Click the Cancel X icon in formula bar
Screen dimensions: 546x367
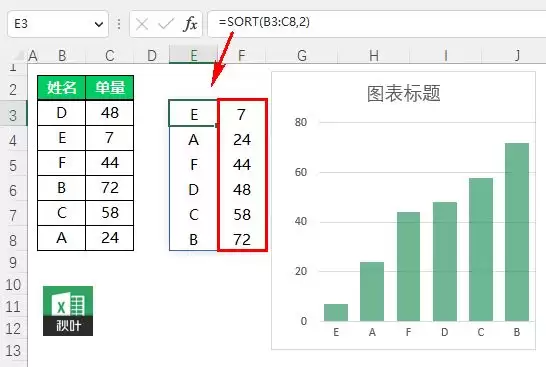coord(142,24)
